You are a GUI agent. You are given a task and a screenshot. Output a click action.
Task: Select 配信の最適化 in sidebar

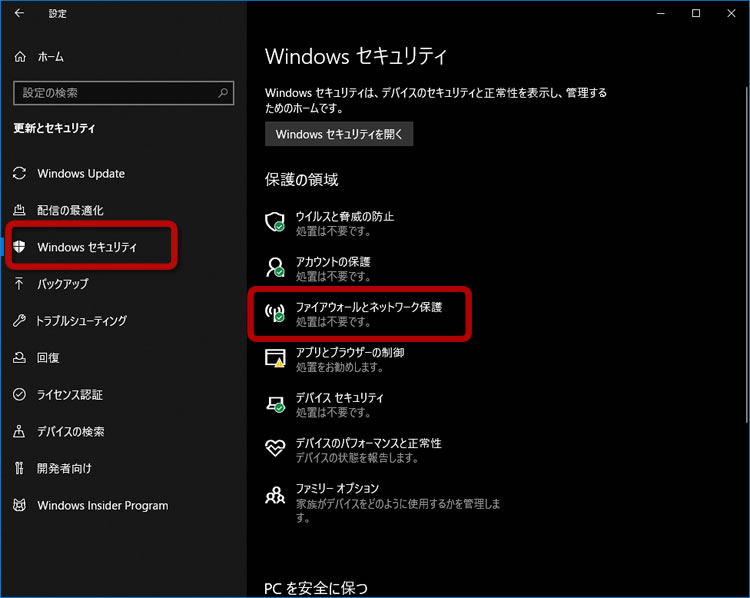[x=70, y=210]
